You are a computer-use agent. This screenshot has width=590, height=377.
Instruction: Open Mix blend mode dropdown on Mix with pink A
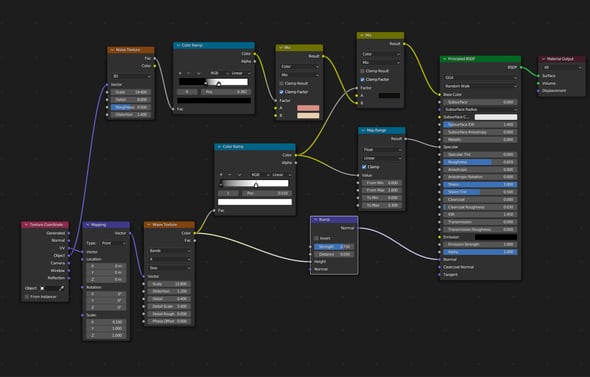[300, 75]
